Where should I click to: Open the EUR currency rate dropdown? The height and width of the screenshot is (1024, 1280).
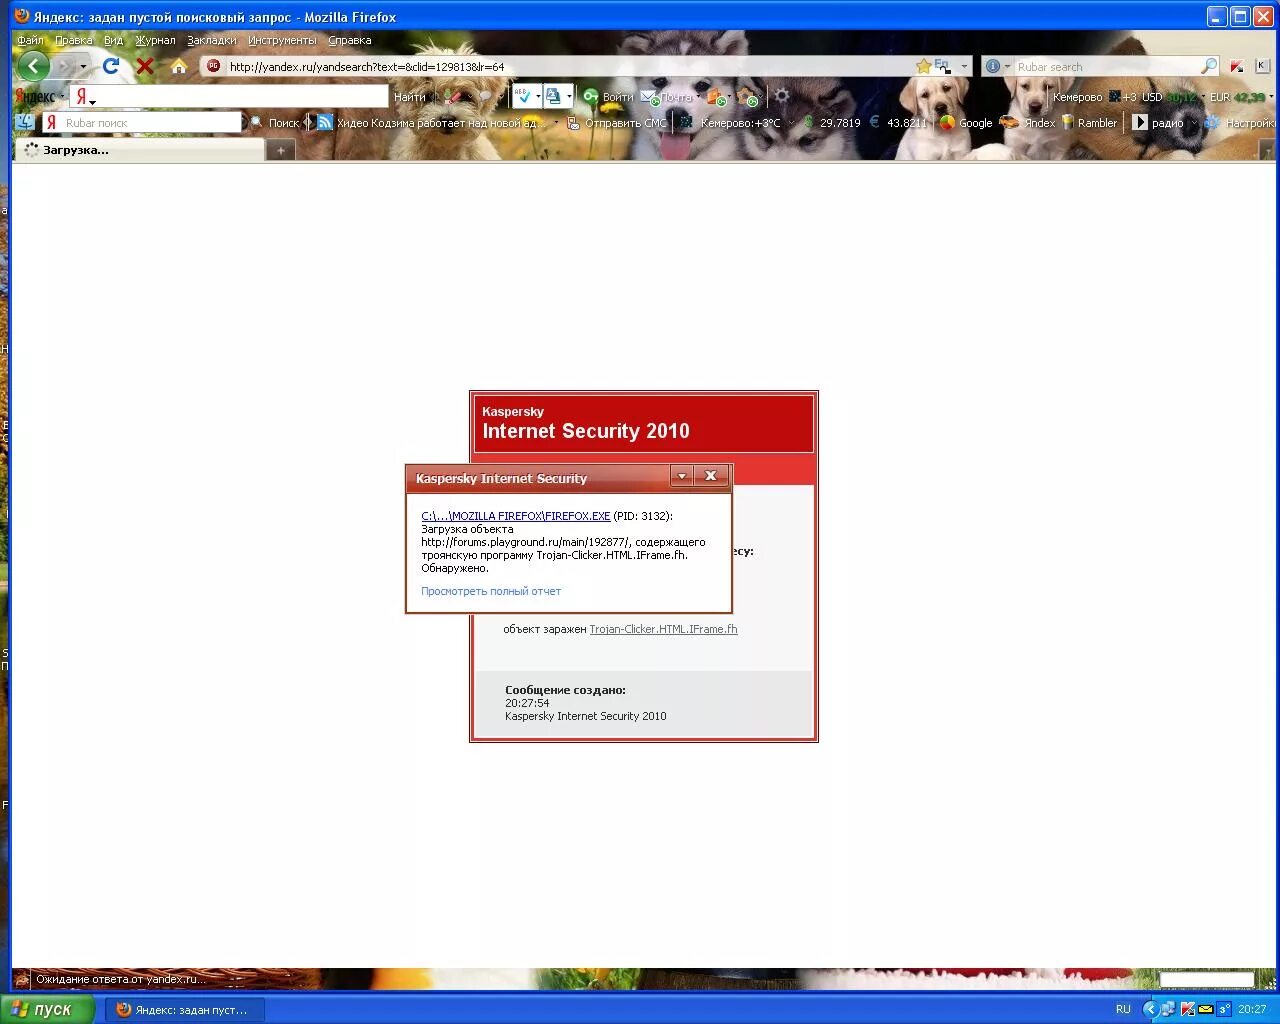tap(1271, 97)
